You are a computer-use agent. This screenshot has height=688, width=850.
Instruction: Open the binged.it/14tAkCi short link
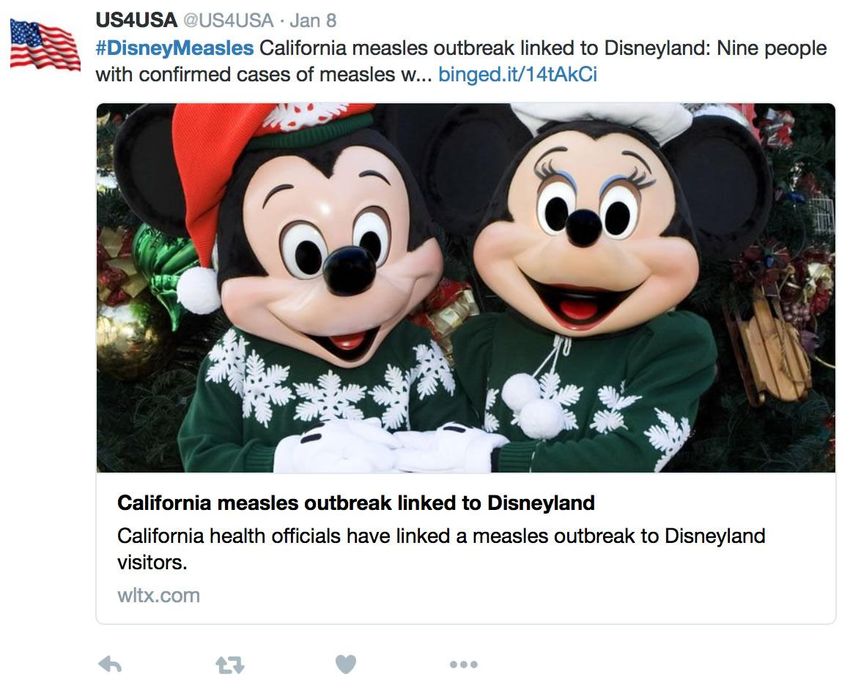518,74
